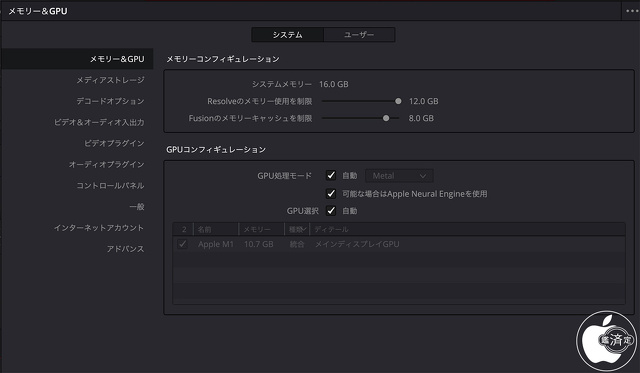Open the Metal GPU mode dropdown
This screenshot has width=640, height=373.
click(x=399, y=176)
